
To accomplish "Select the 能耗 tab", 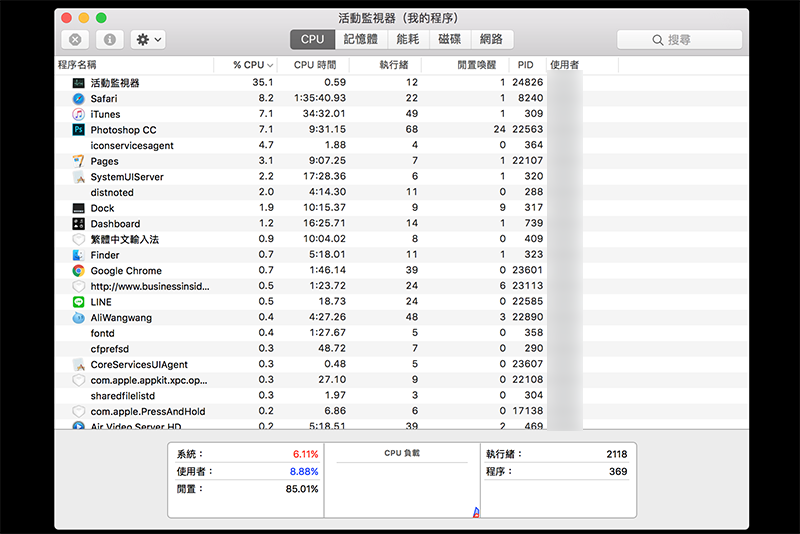I will pos(408,40).
